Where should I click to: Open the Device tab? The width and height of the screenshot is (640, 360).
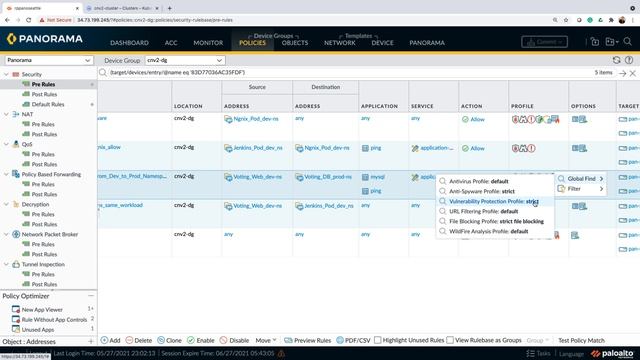(x=382, y=42)
